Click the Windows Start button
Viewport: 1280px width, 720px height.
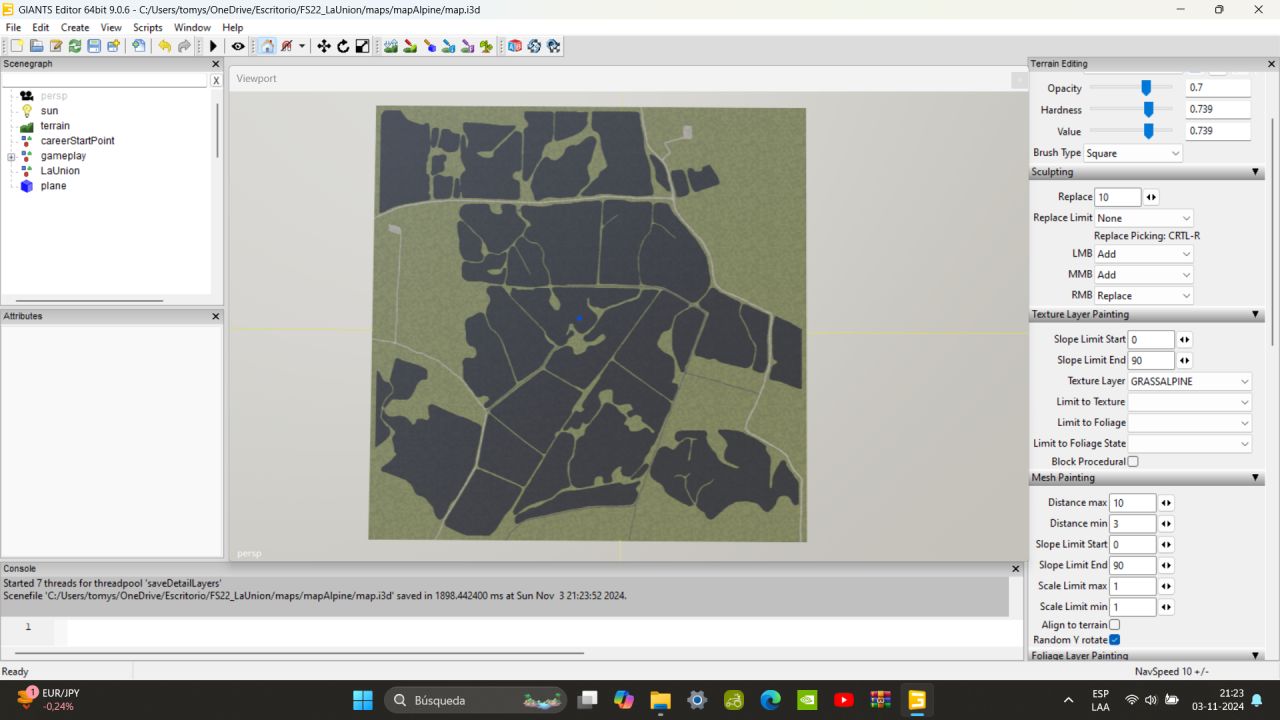(363, 700)
